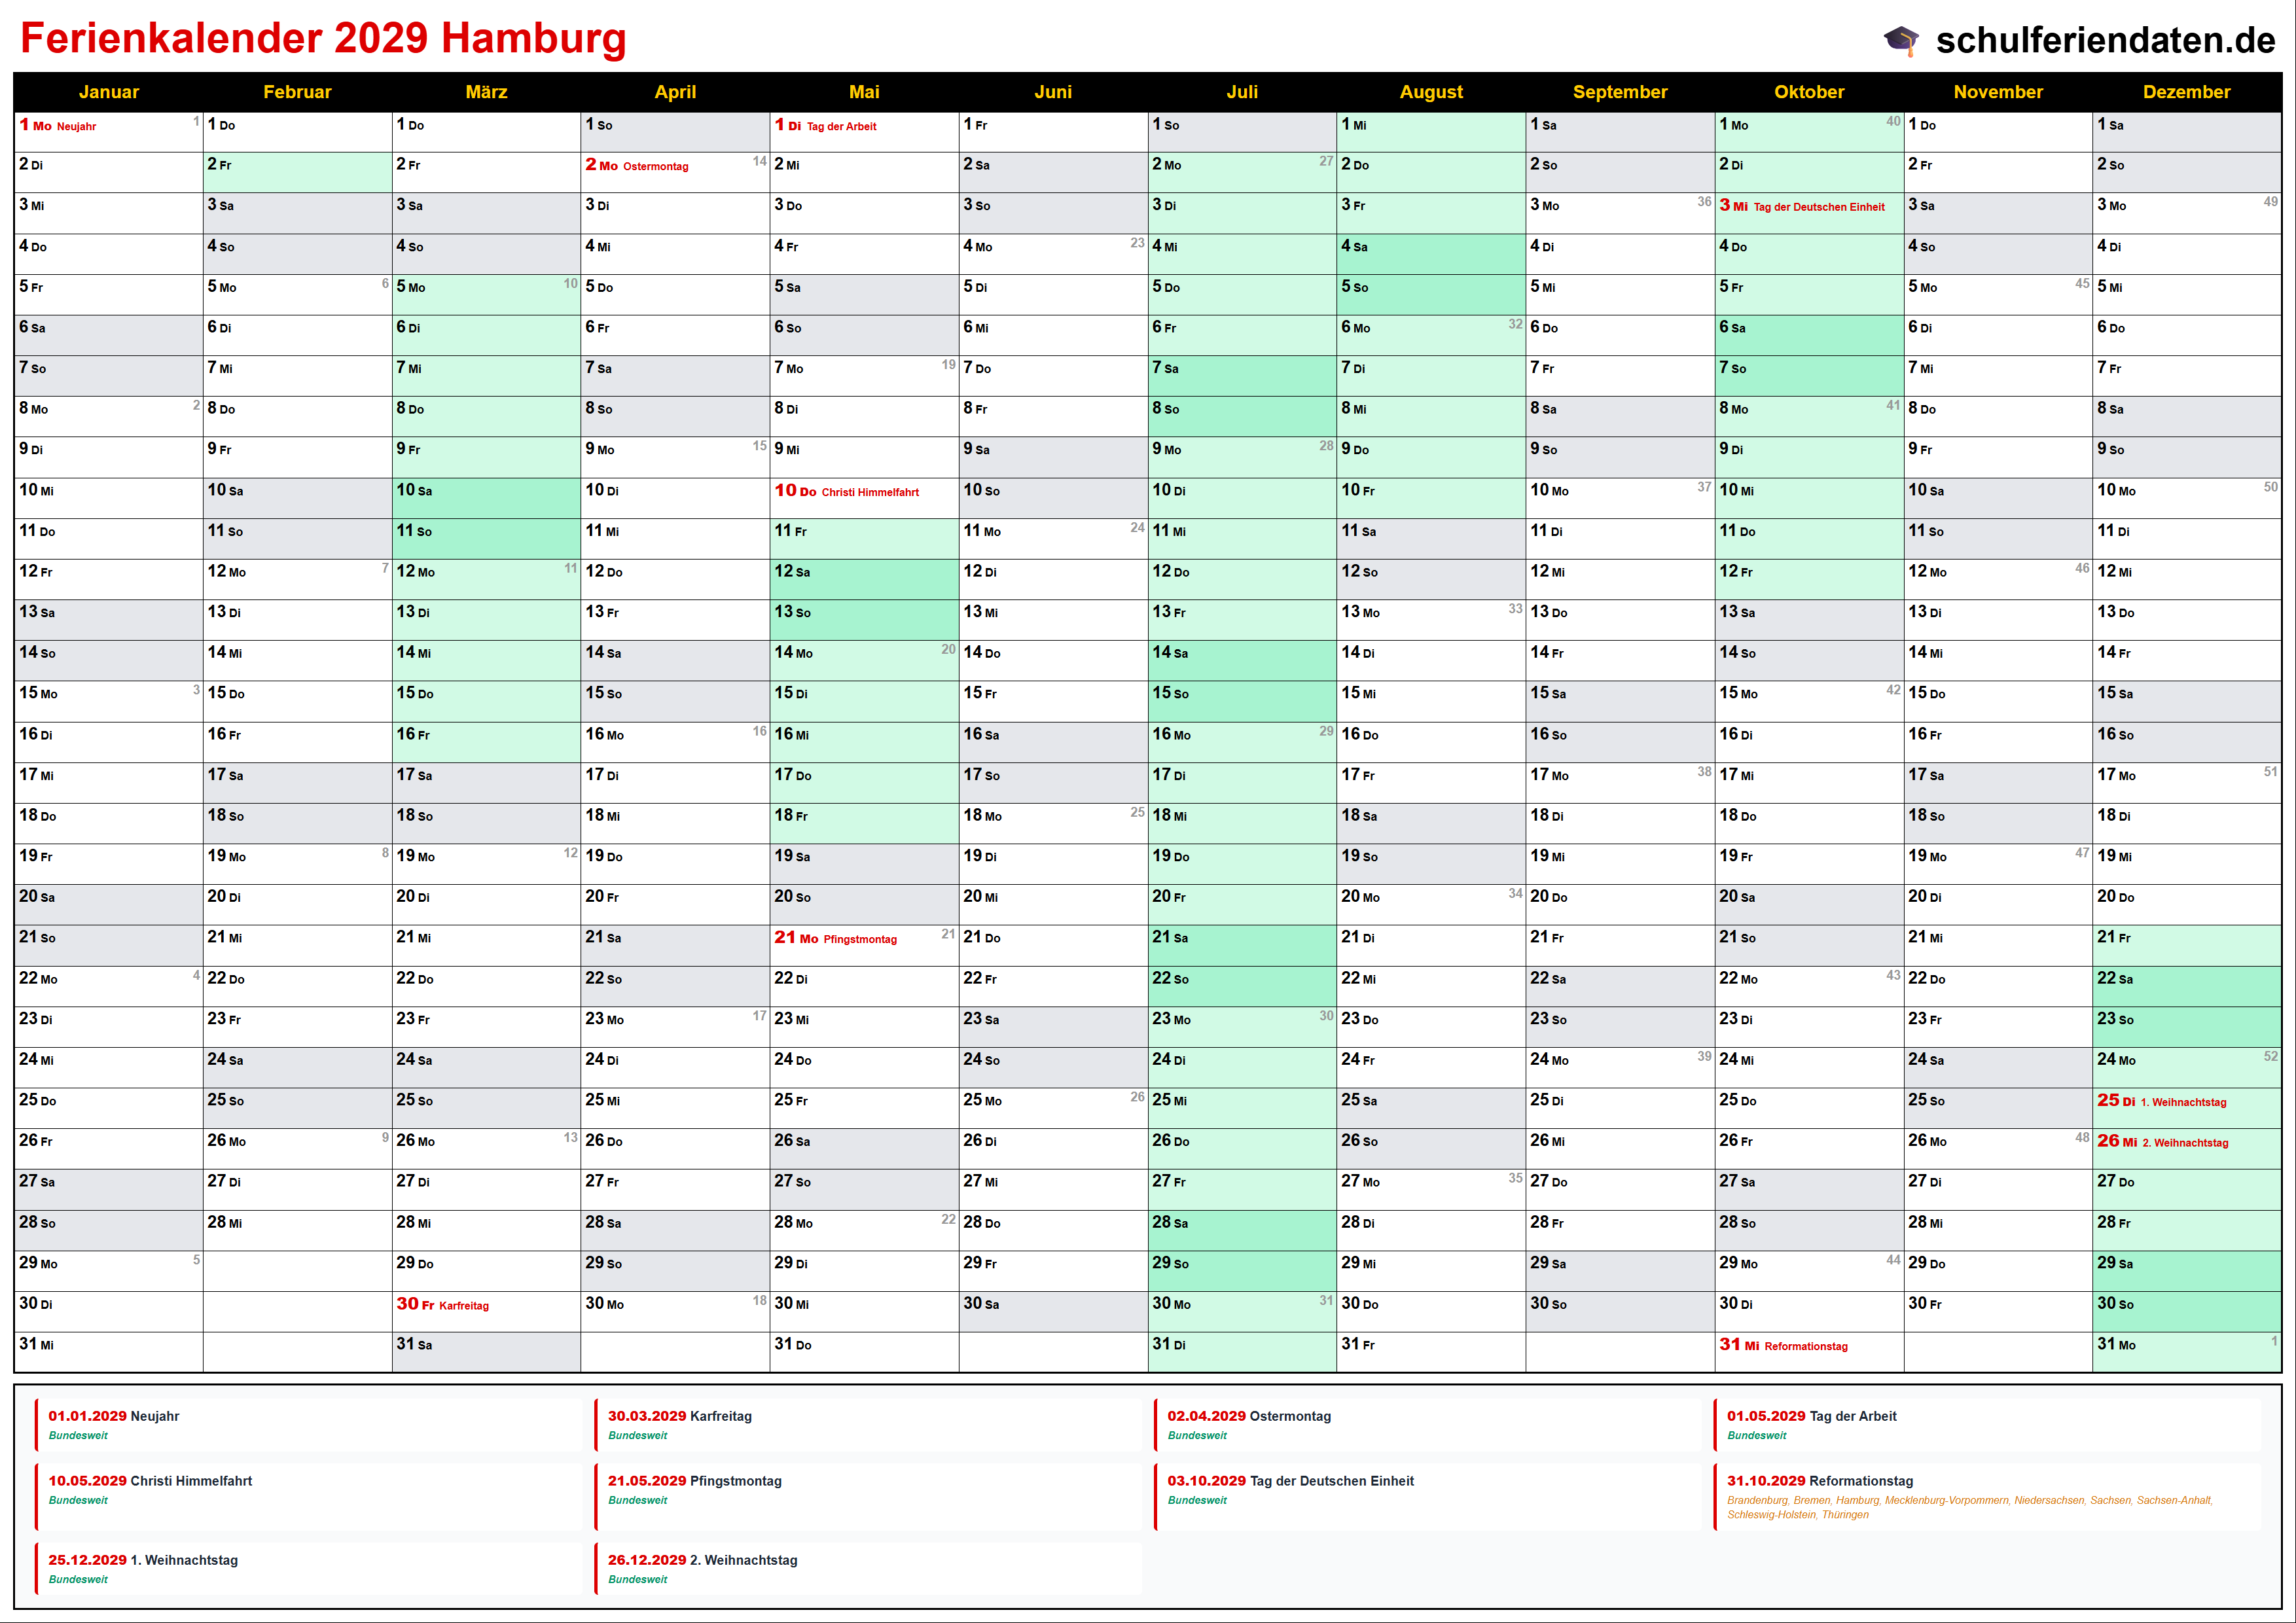Open the 01.01.2029 Neujahr legend entry
Image resolution: width=2296 pixels, height=1623 pixels.
tap(114, 1417)
